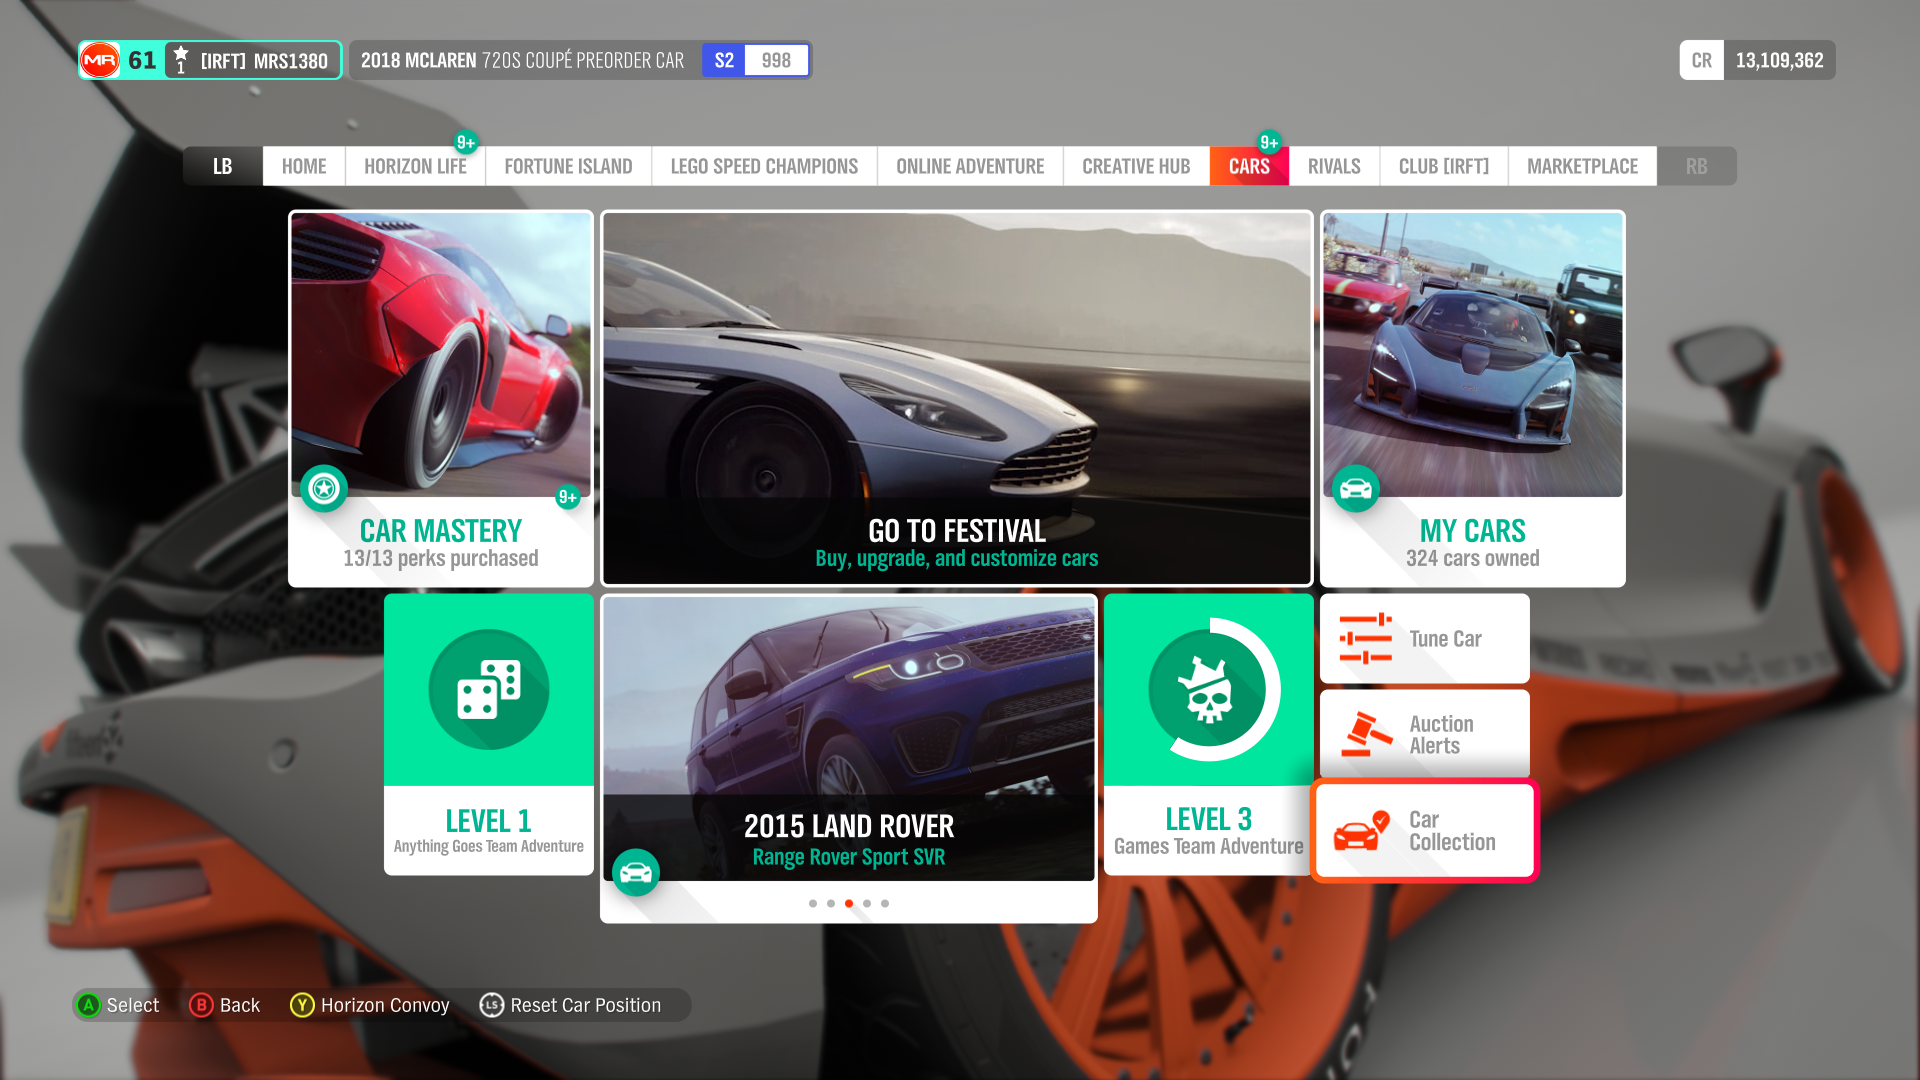Click the LS Reset Car Position icon

tap(491, 1005)
